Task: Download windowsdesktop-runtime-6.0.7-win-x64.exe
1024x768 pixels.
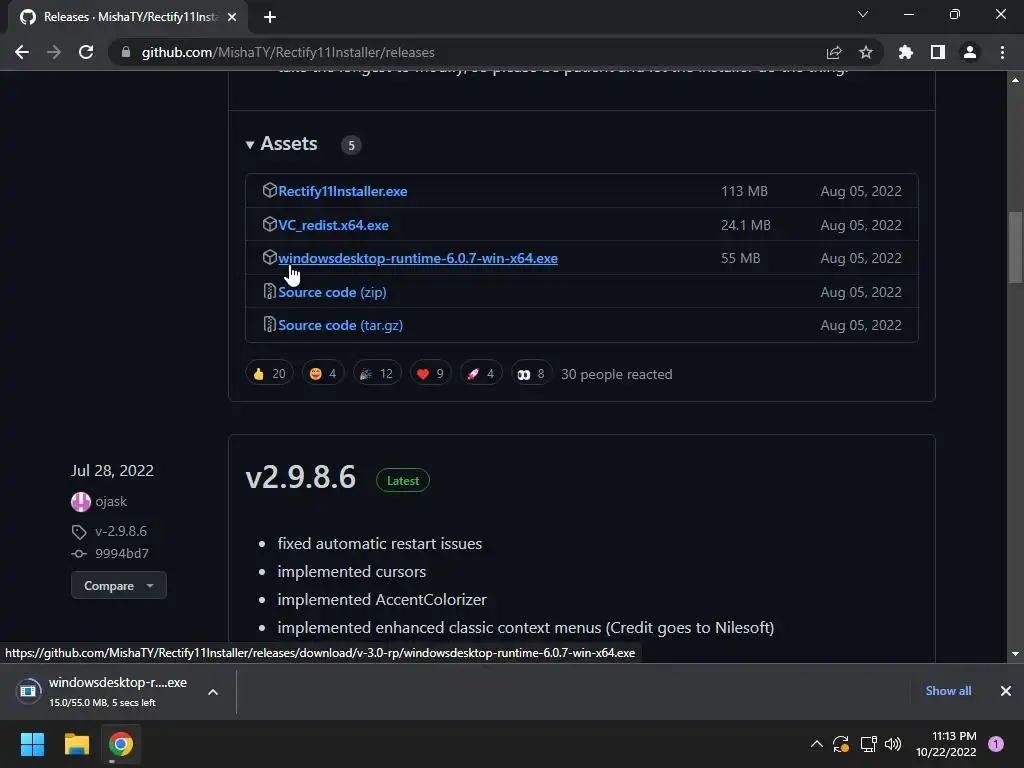Action: point(418,258)
